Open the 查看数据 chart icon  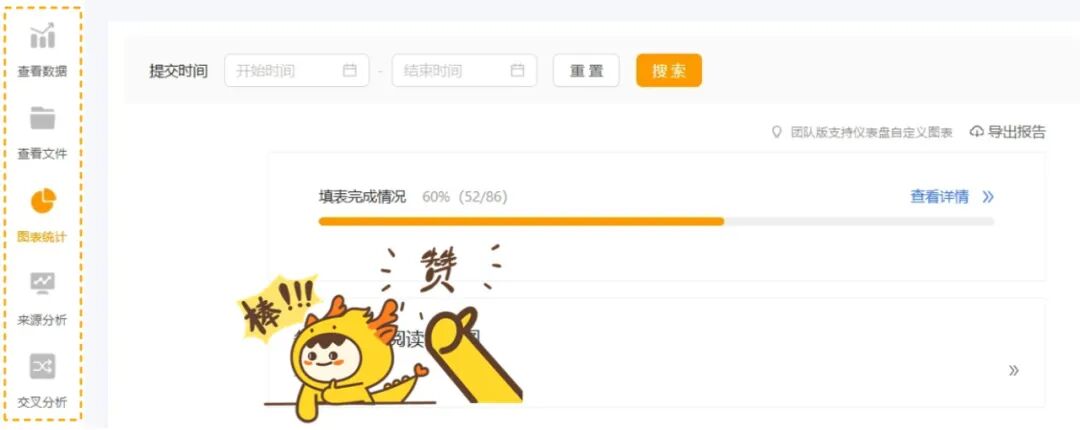pyautogui.click(x=42, y=36)
